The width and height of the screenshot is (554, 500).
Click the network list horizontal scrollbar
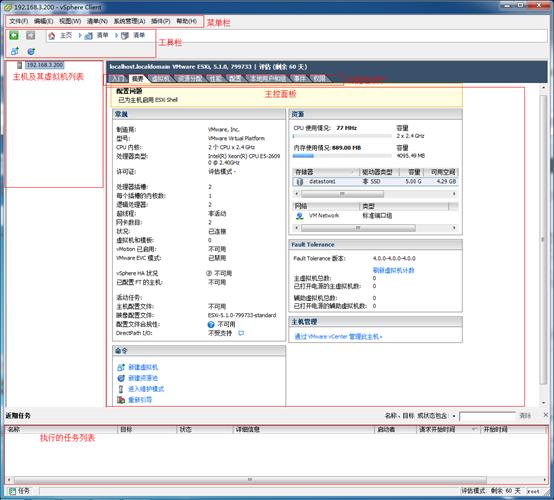tap(358, 228)
